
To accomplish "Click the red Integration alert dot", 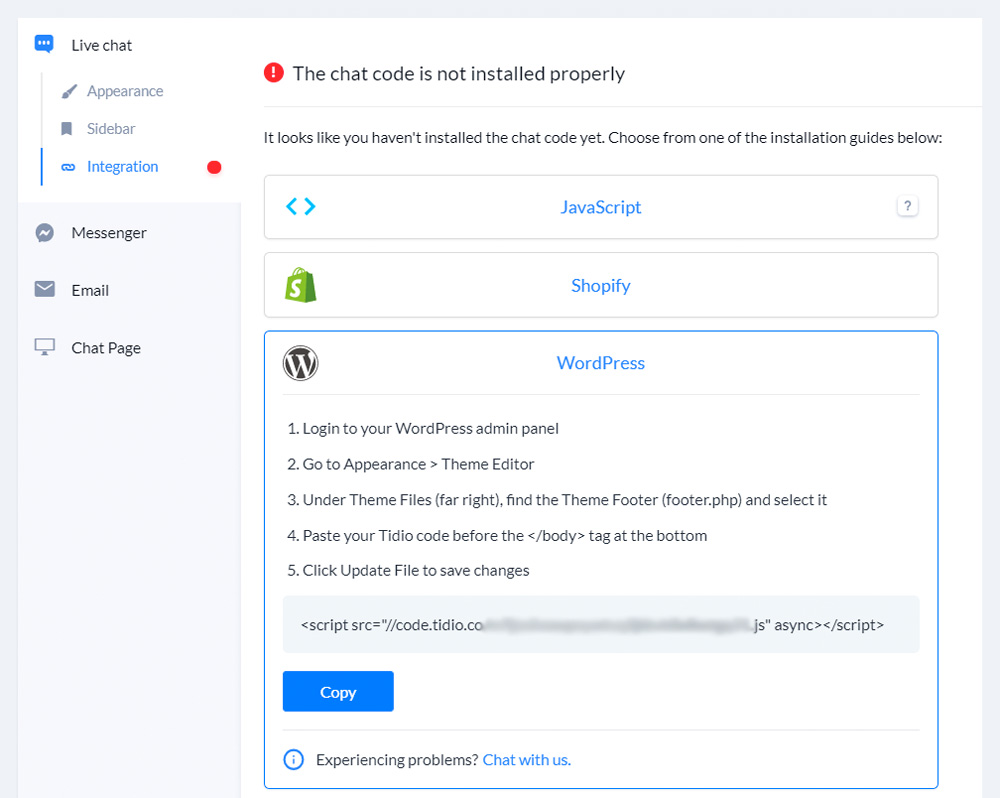I will 214,167.
